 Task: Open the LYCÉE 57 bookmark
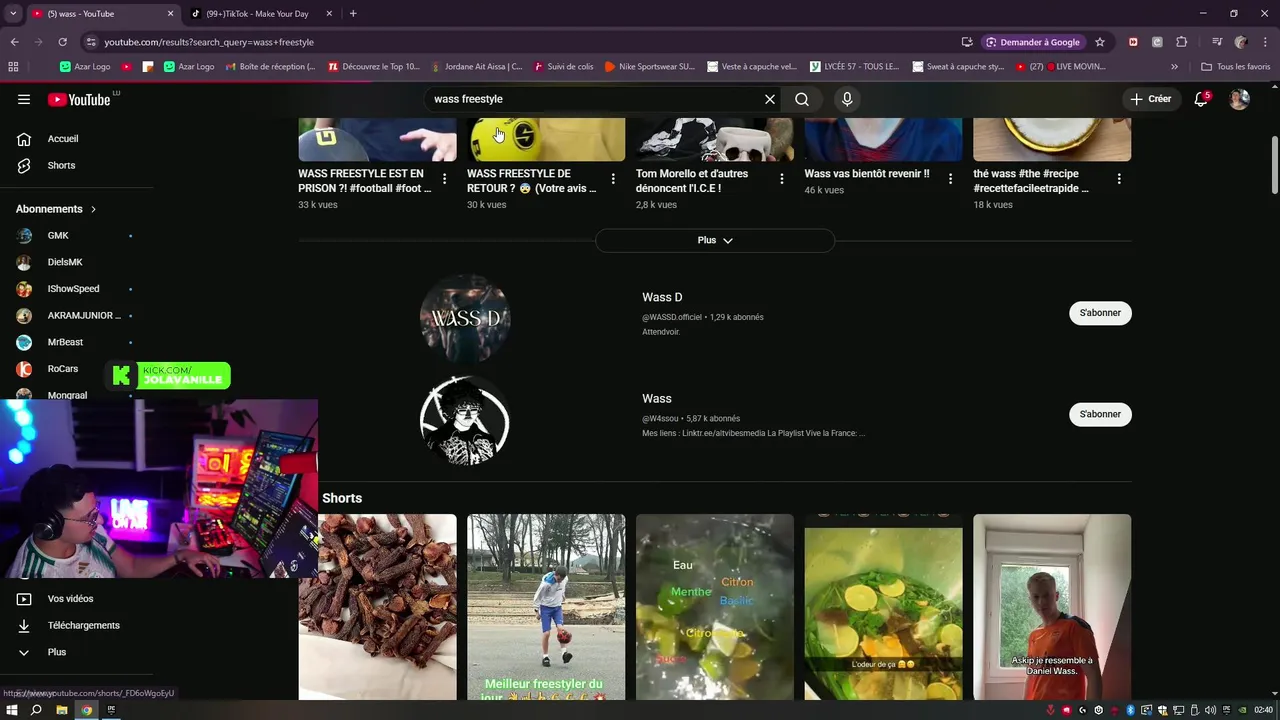point(854,67)
